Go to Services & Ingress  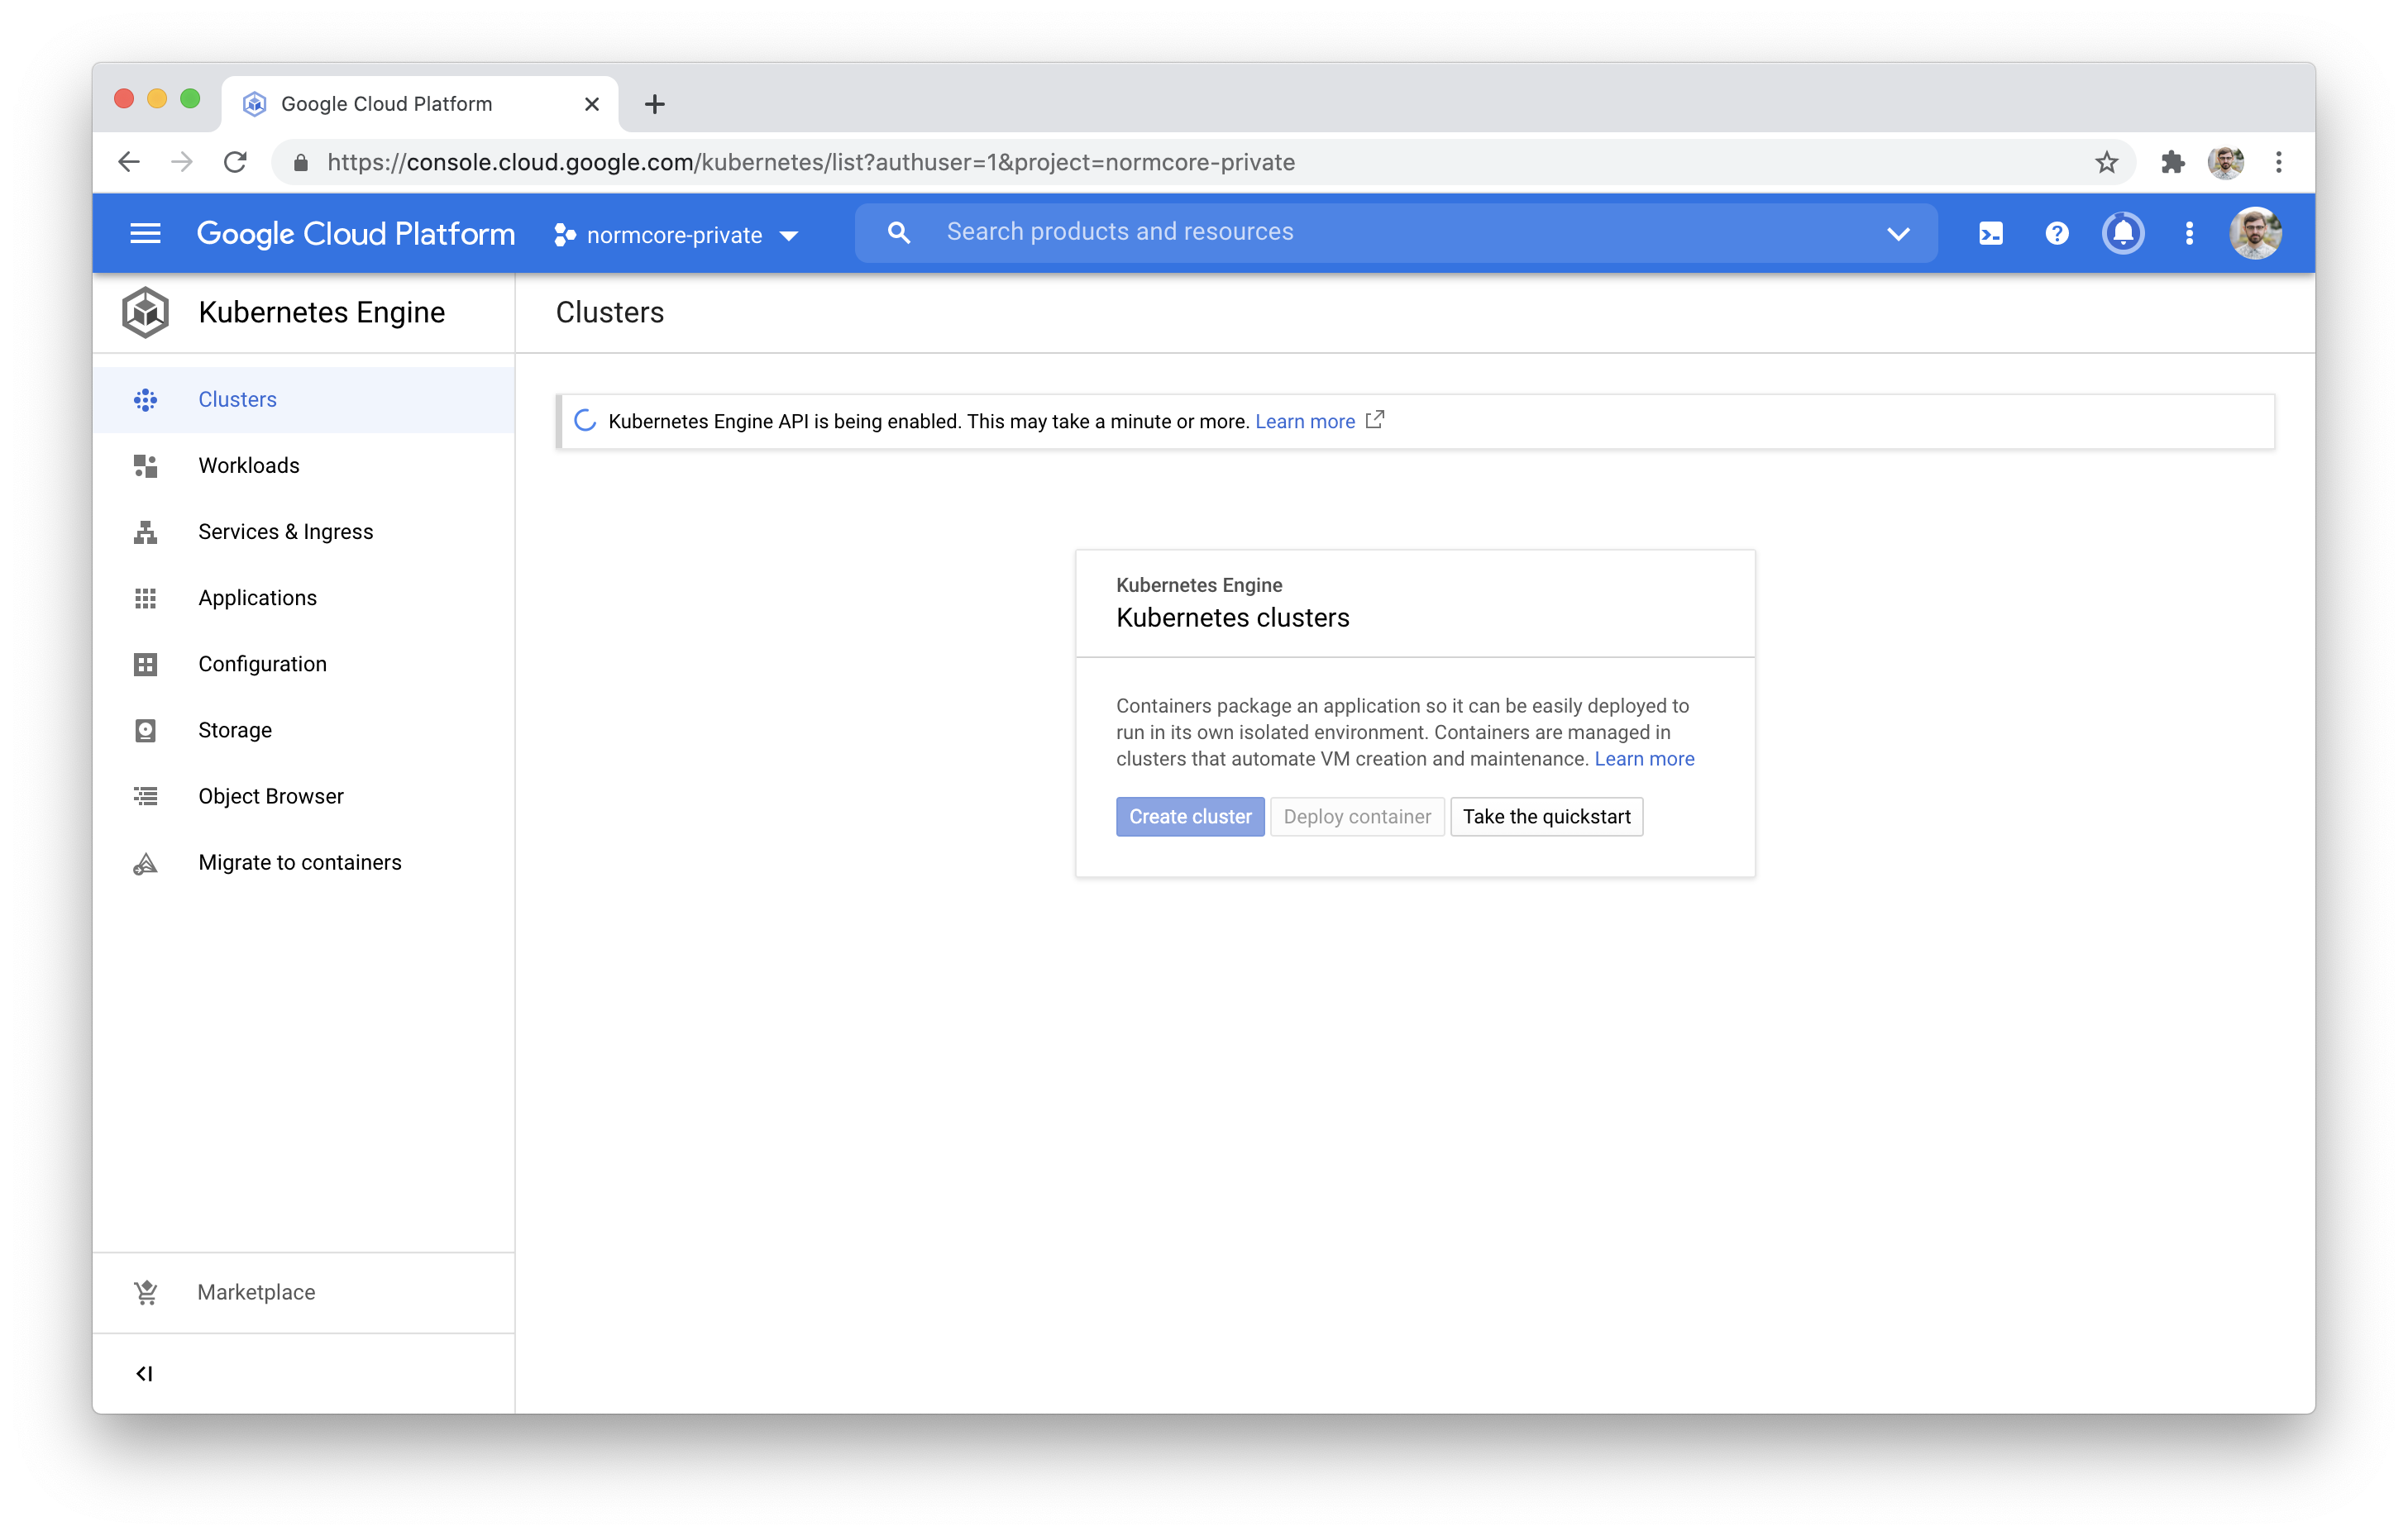tap(285, 531)
